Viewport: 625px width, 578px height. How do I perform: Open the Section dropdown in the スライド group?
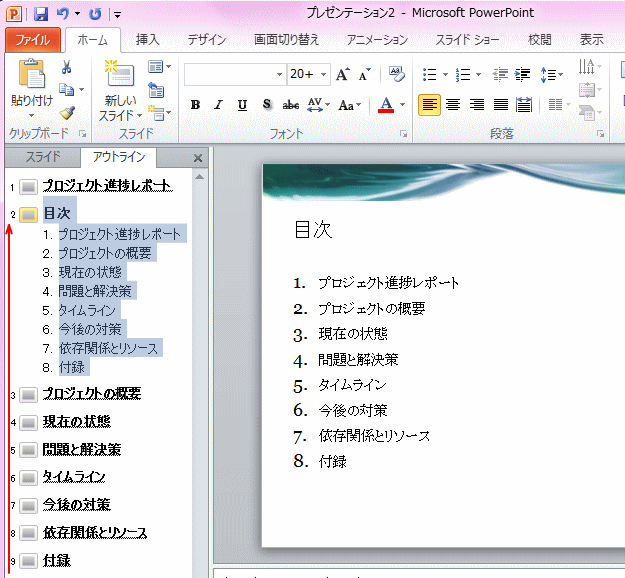click(x=159, y=113)
